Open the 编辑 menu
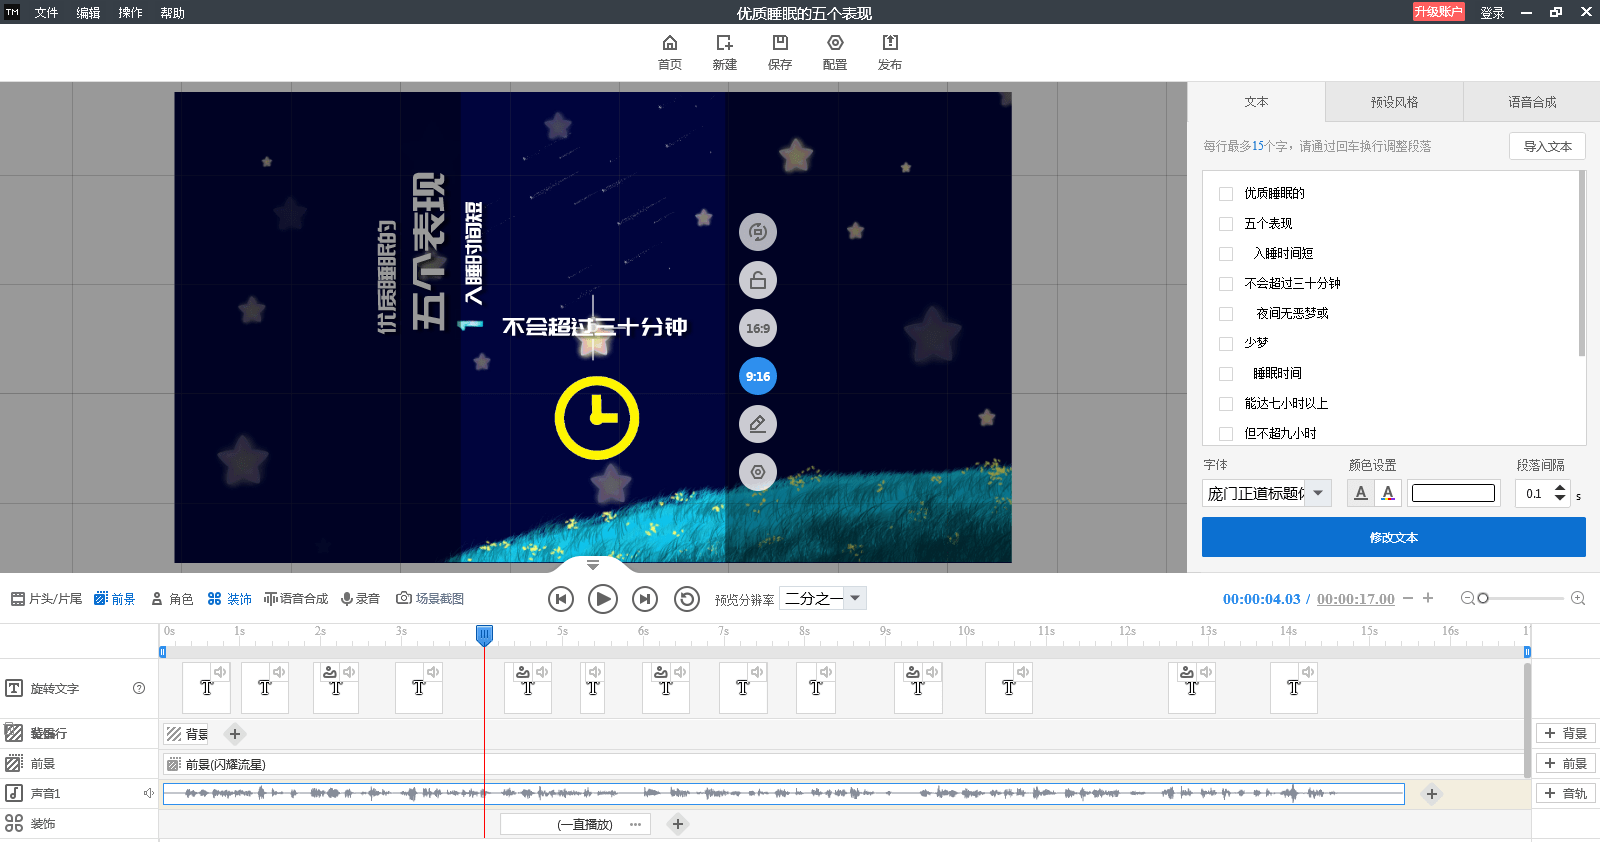The height and width of the screenshot is (842, 1600). (88, 13)
